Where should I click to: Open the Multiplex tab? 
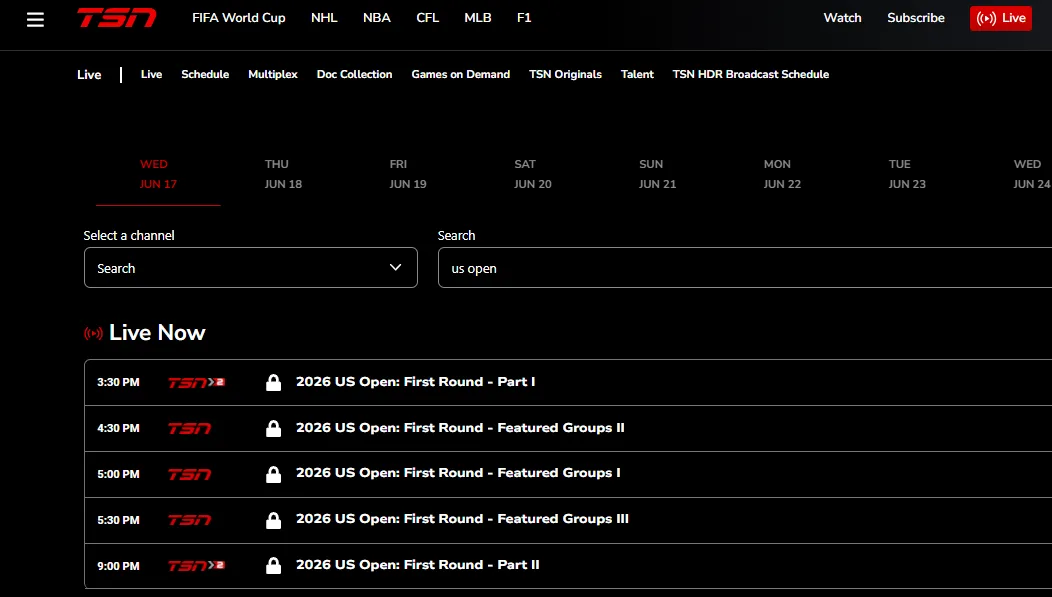click(273, 74)
